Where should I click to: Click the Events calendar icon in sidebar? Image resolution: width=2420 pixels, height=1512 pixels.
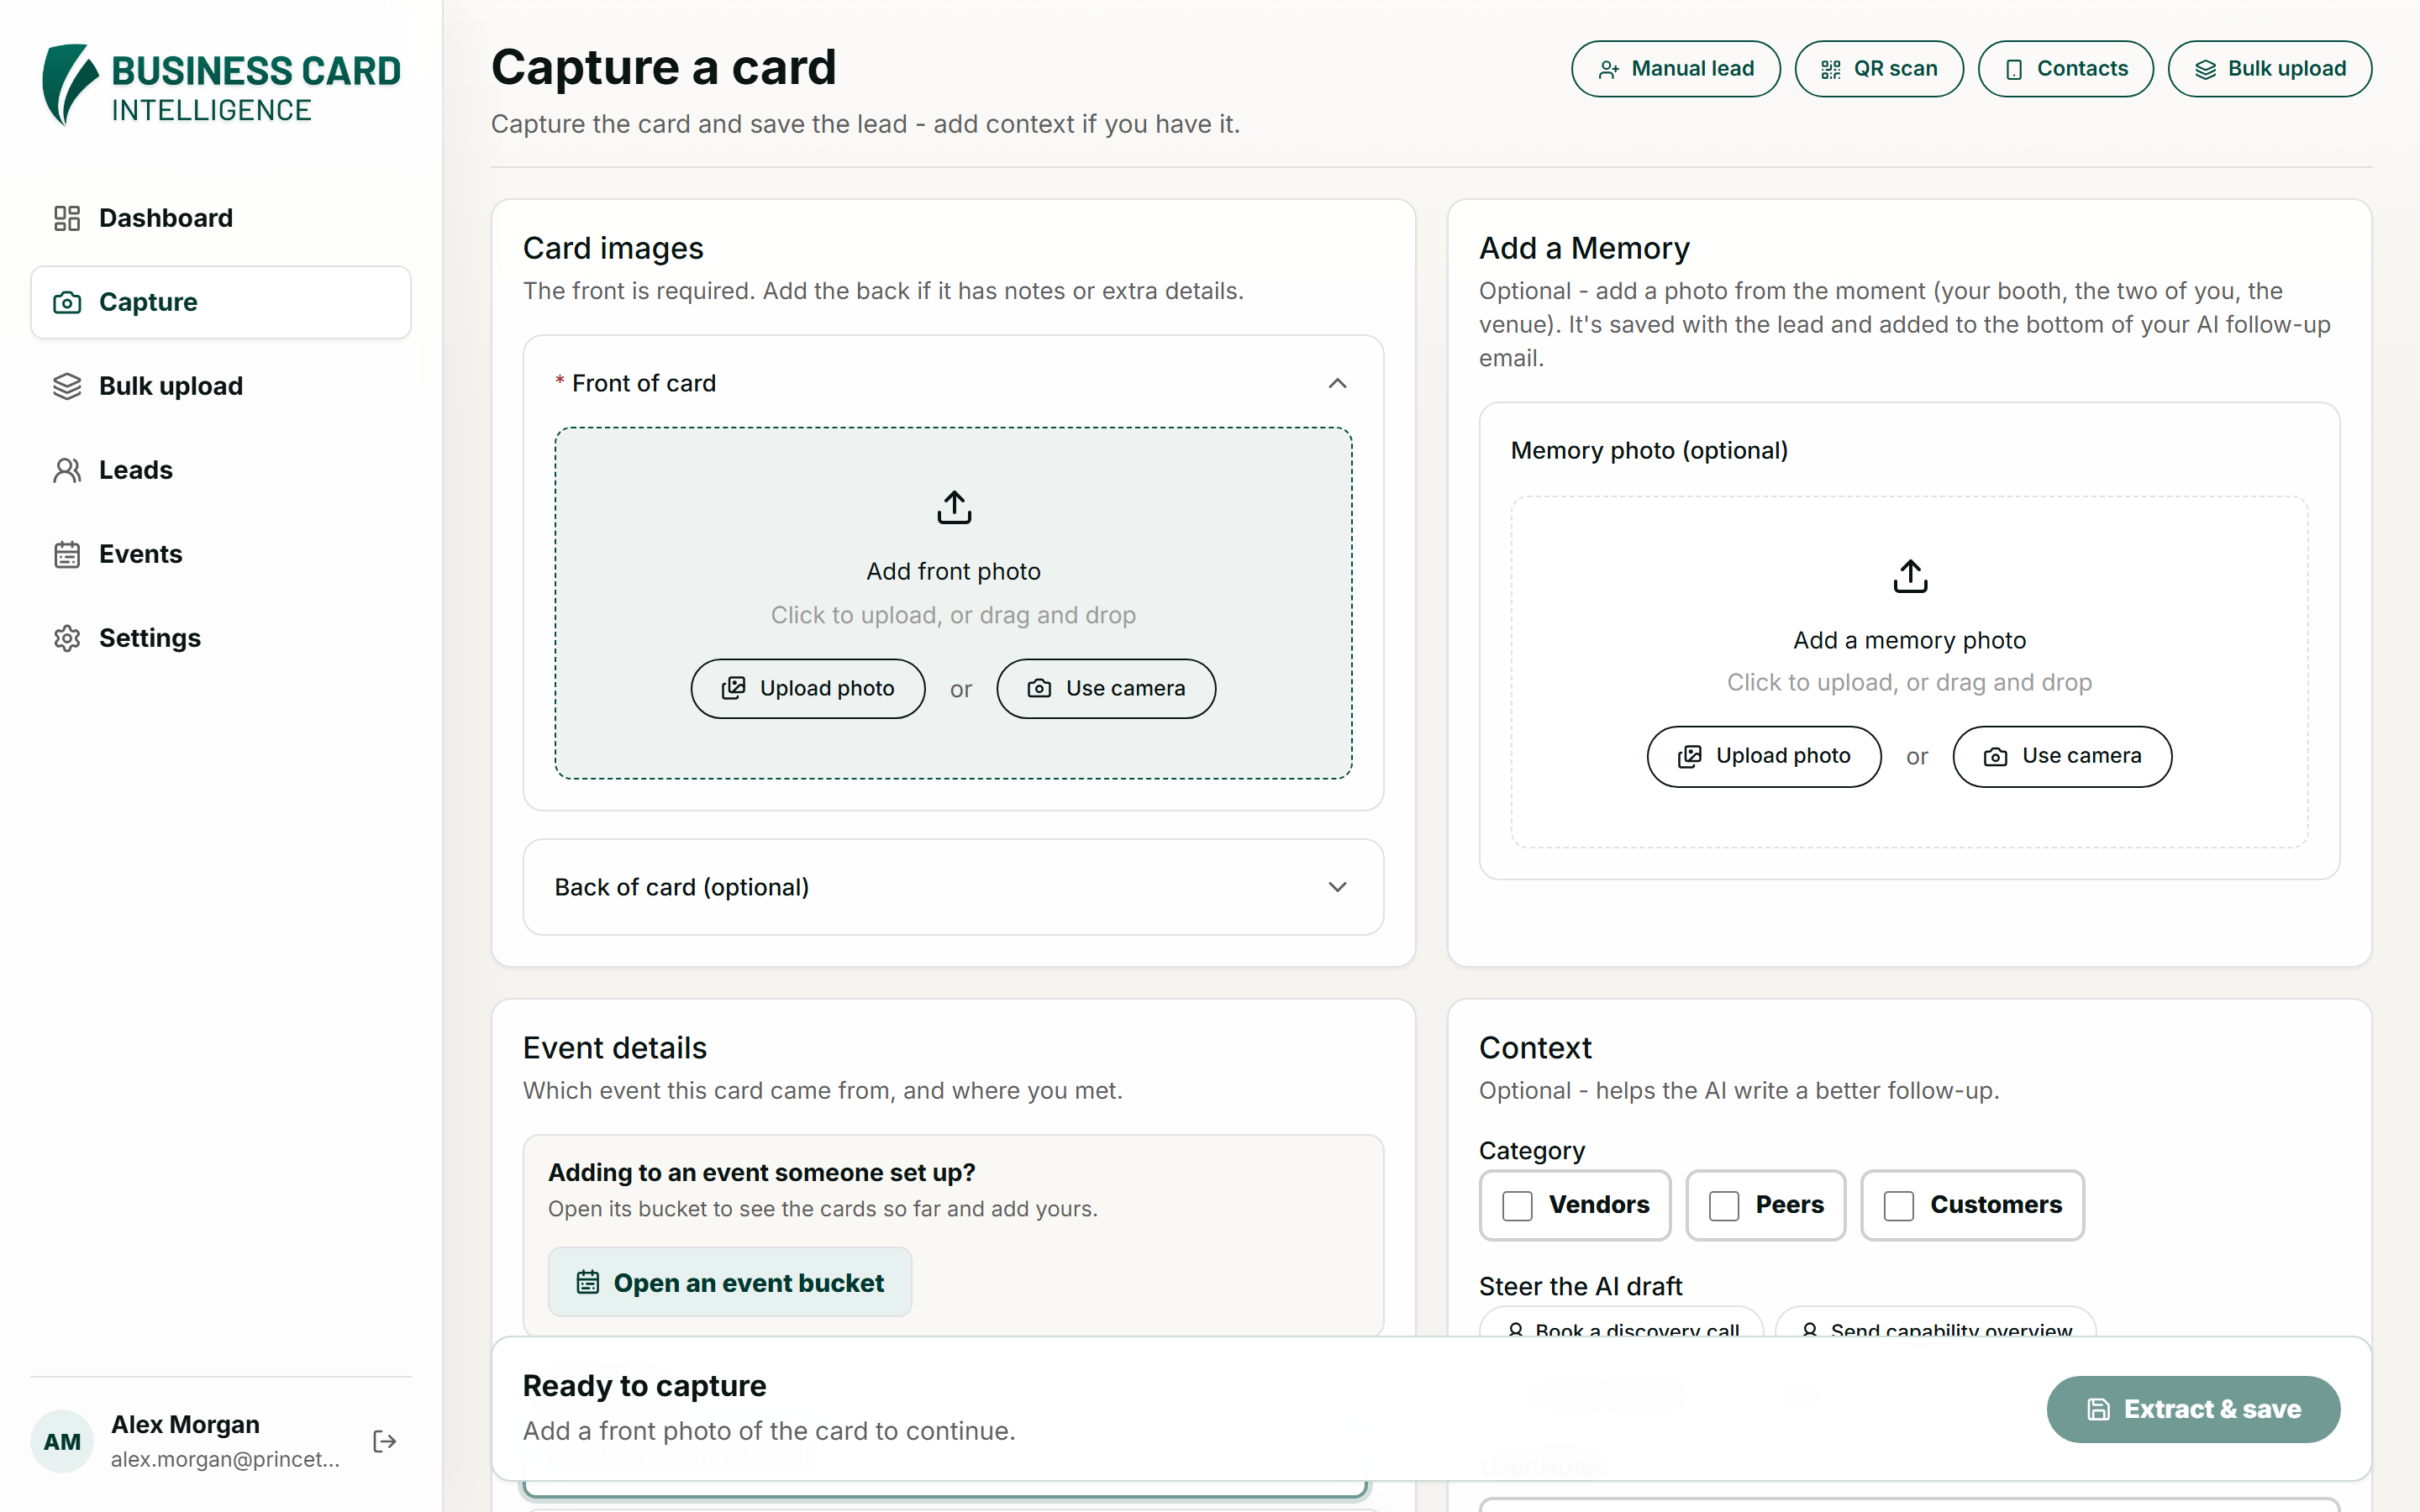click(x=67, y=554)
